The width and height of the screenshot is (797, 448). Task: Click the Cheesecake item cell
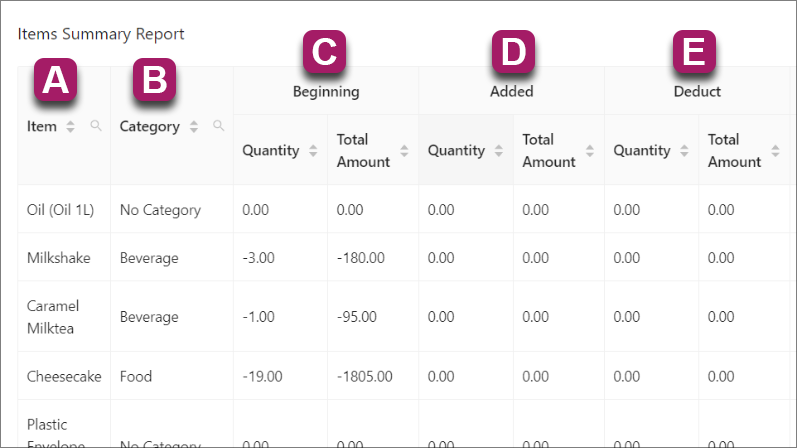point(64,377)
